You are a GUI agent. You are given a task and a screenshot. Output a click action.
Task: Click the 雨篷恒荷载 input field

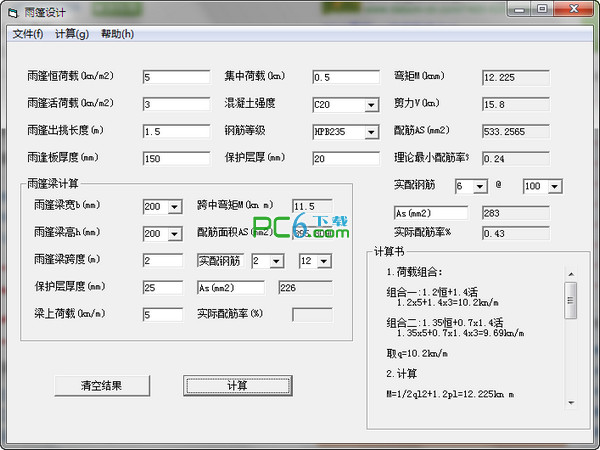[x=176, y=77]
